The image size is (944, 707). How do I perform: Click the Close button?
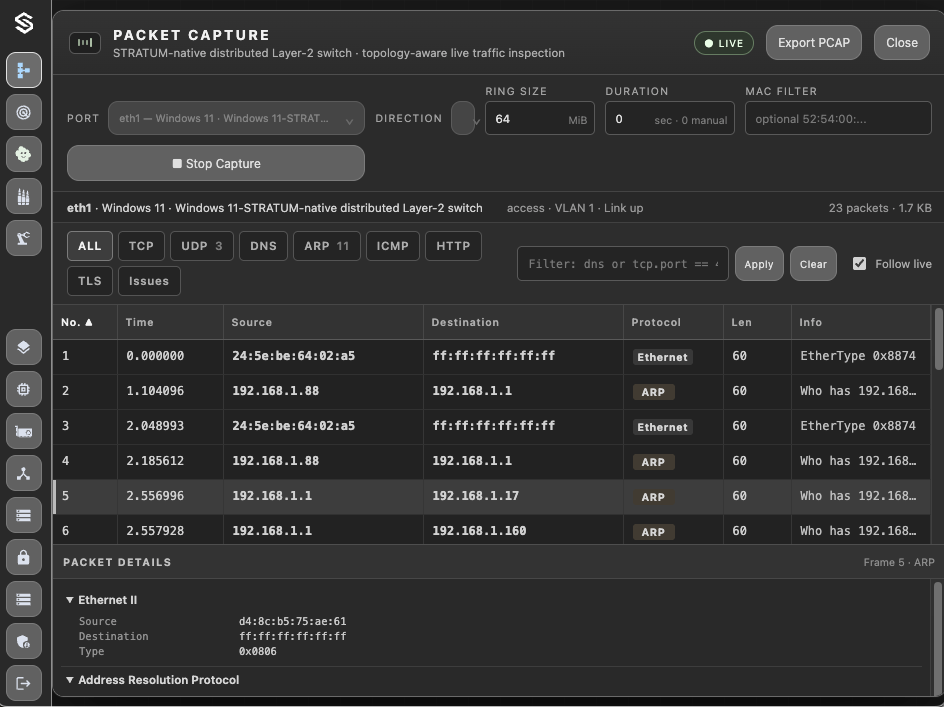coord(902,43)
